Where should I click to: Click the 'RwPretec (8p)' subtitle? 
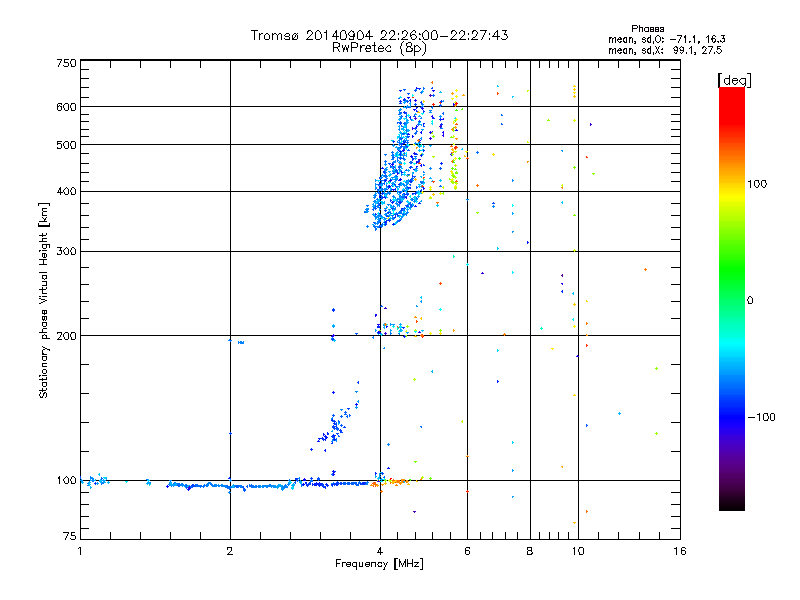(x=379, y=48)
